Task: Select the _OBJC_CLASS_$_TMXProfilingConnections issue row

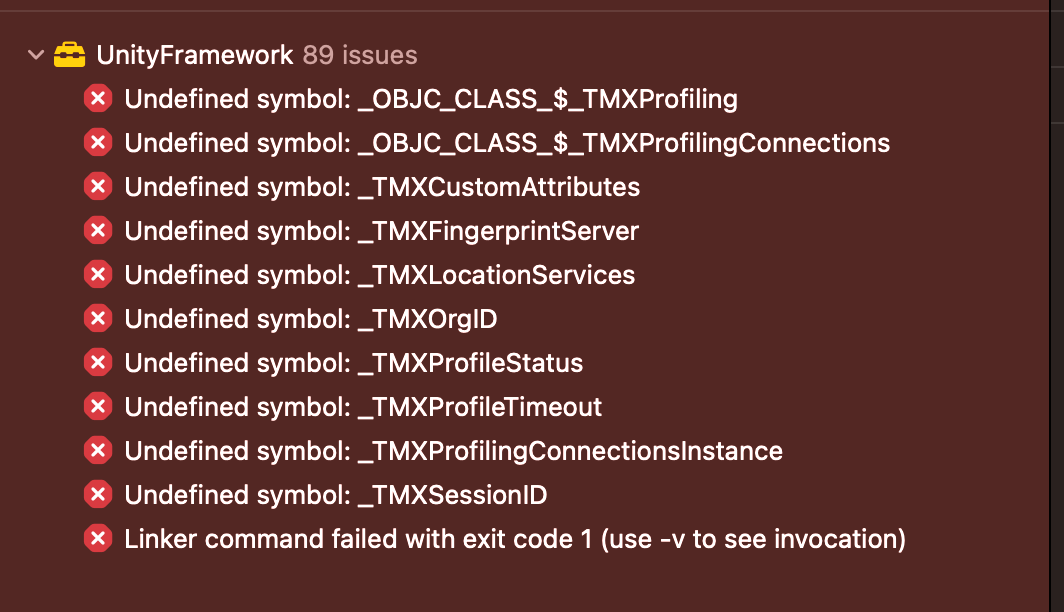Action: [507, 143]
